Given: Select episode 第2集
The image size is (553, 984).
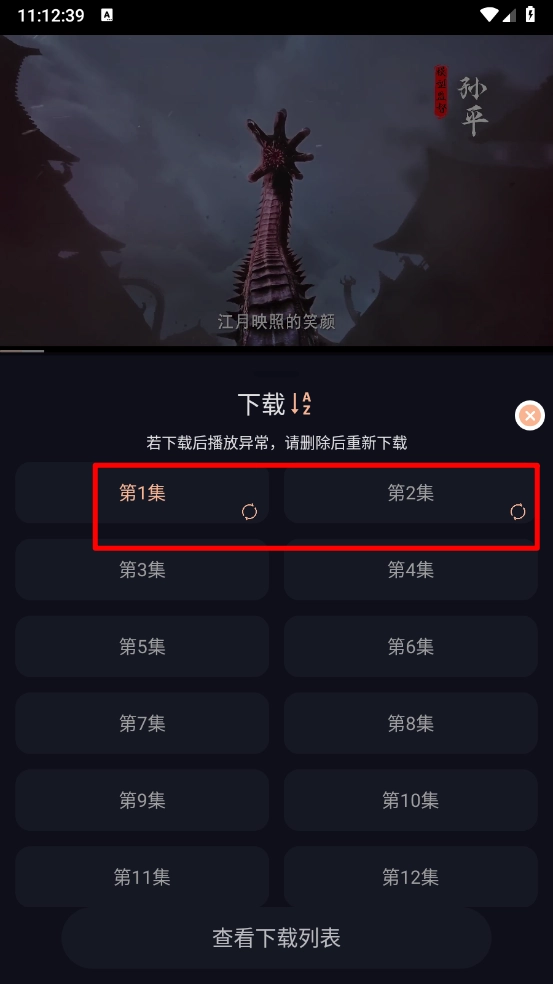Looking at the screenshot, I should click(411, 493).
